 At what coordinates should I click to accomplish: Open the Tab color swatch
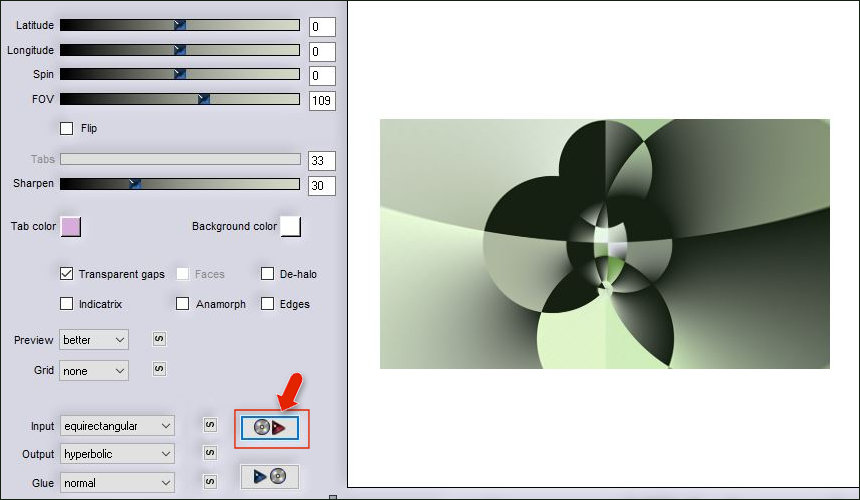[71, 226]
